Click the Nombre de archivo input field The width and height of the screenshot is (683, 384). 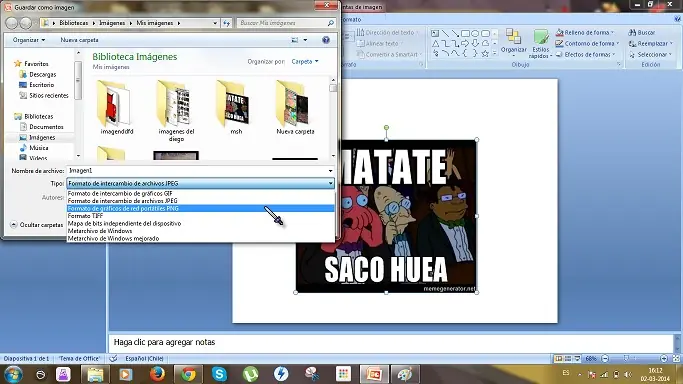click(197, 171)
